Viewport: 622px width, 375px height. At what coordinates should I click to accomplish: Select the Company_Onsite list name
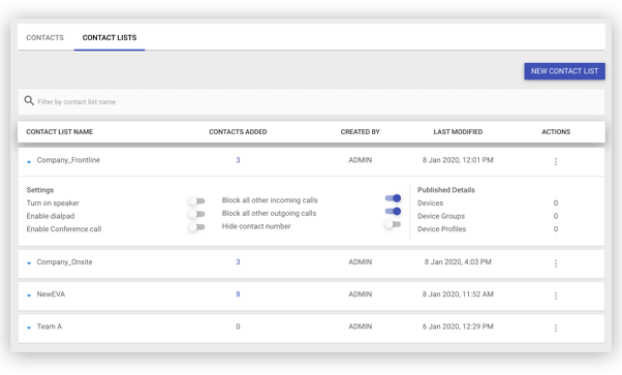coord(64,262)
